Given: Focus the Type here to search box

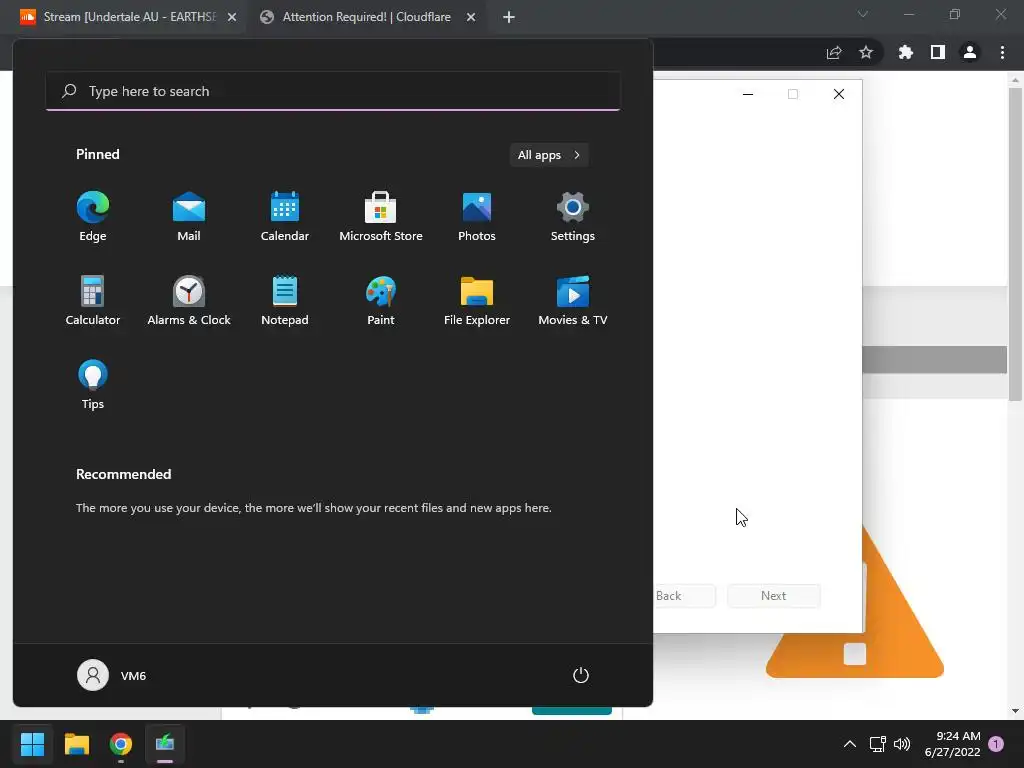Looking at the screenshot, I should tap(333, 91).
